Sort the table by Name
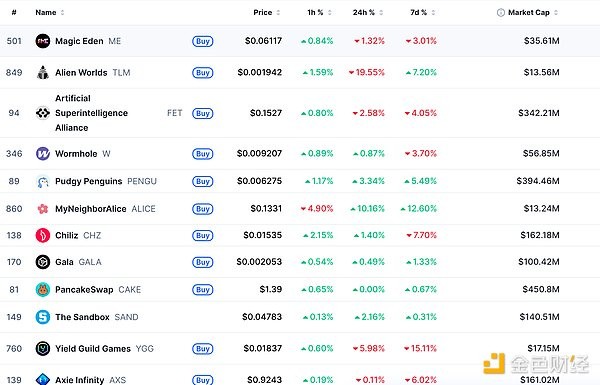Viewport: 600px width, 385px height. (50, 13)
